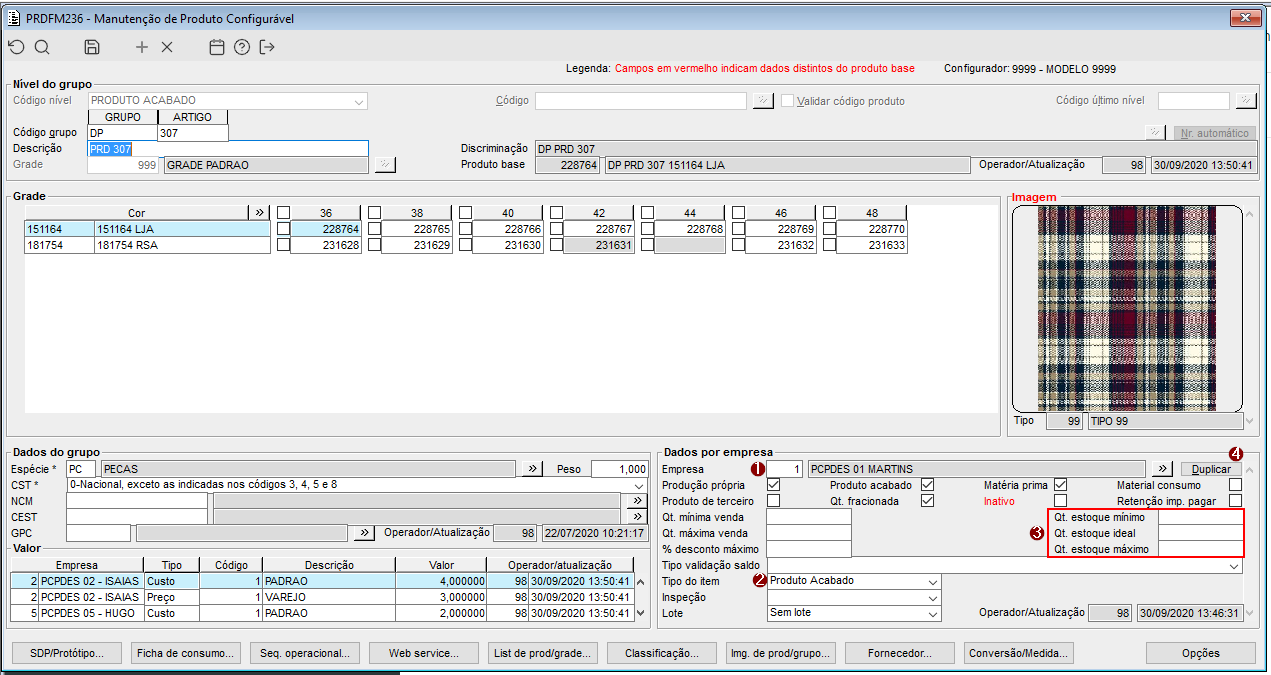Click Ficha de consumo... button
Viewport: 1271px width, 675px height.
pos(186,653)
